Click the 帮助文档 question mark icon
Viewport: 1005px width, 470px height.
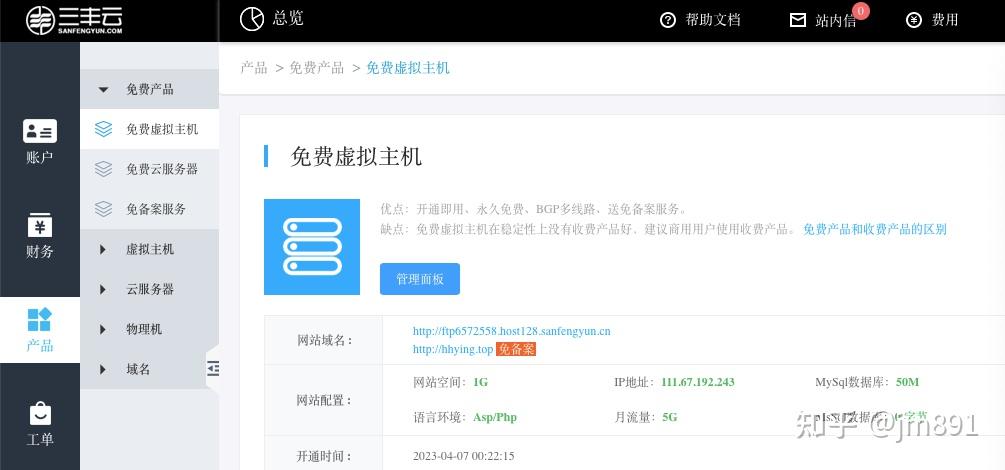[x=668, y=20]
